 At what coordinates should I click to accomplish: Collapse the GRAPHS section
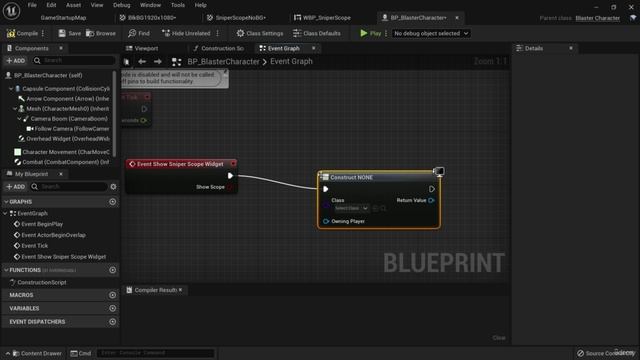6,202
